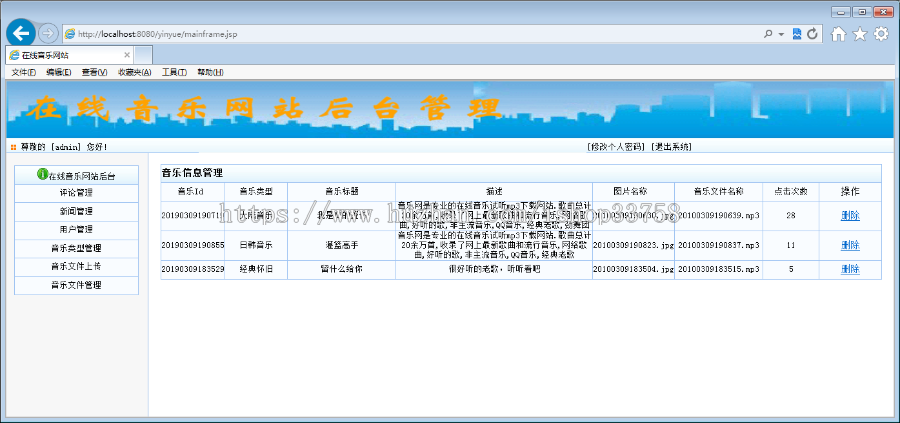Screen dimensions: 900x423
Task: Open the 帮助(H) menu
Action: pyautogui.click(x=210, y=72)
